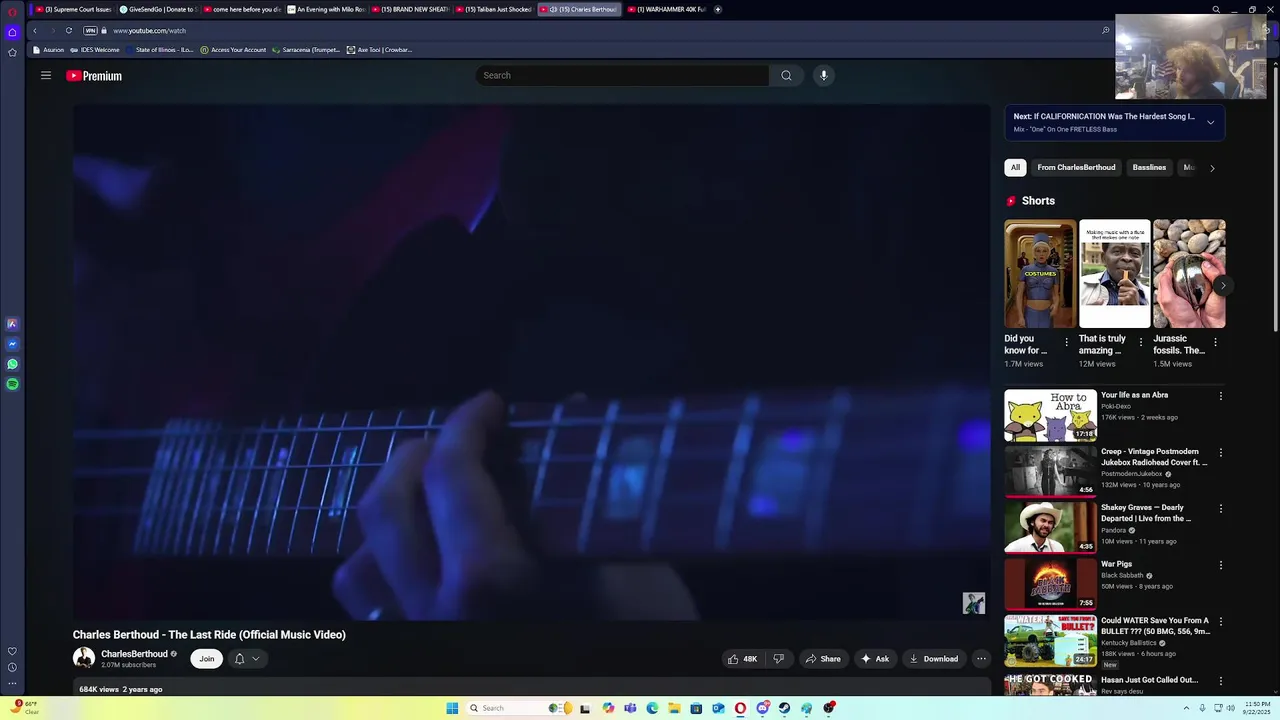Open Opera sidebar three-dot setup
The width and height of the screenshot is (1280, 720).
(x=12, y=684)
